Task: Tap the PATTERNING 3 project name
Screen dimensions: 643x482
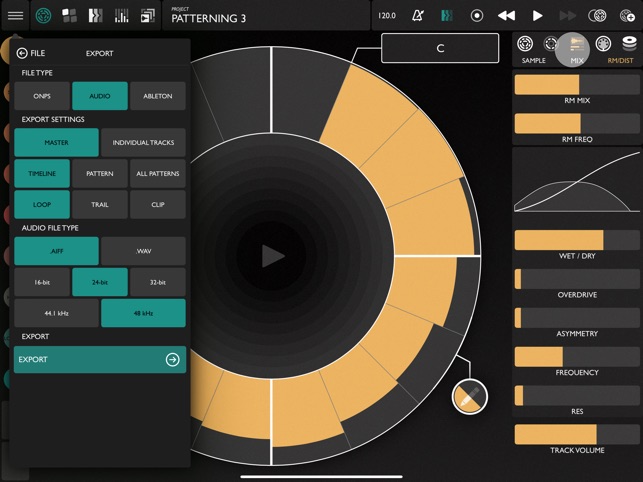Action: tap(208, 18)
